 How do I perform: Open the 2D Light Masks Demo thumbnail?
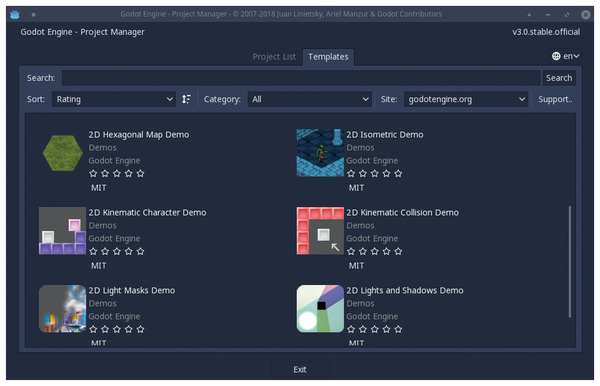(x=62, y=309)
